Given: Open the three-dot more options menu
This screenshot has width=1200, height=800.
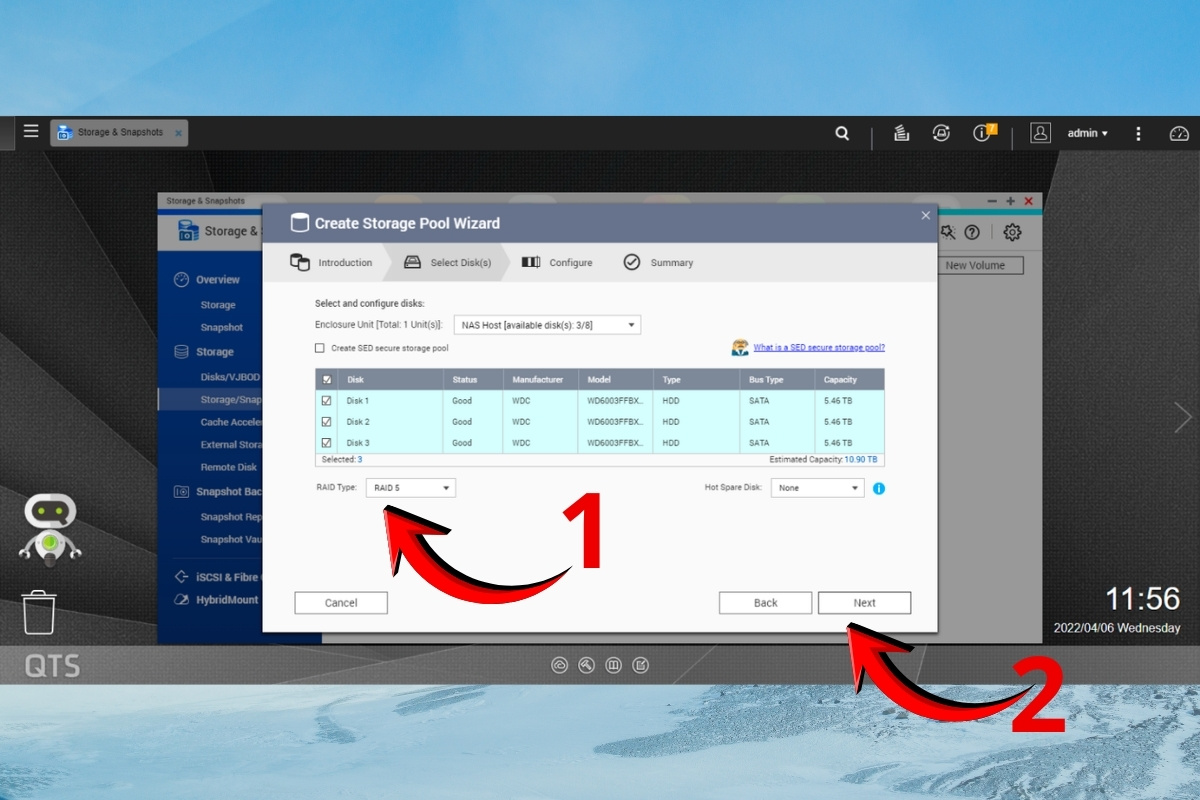Looking at the screenshot, I should [1138, 133].
